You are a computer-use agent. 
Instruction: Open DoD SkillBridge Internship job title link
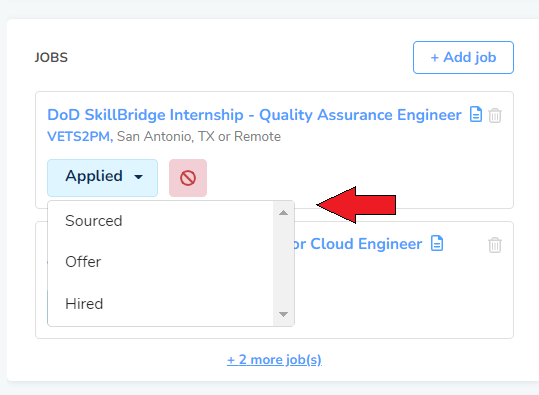click(x=254, y=115)
